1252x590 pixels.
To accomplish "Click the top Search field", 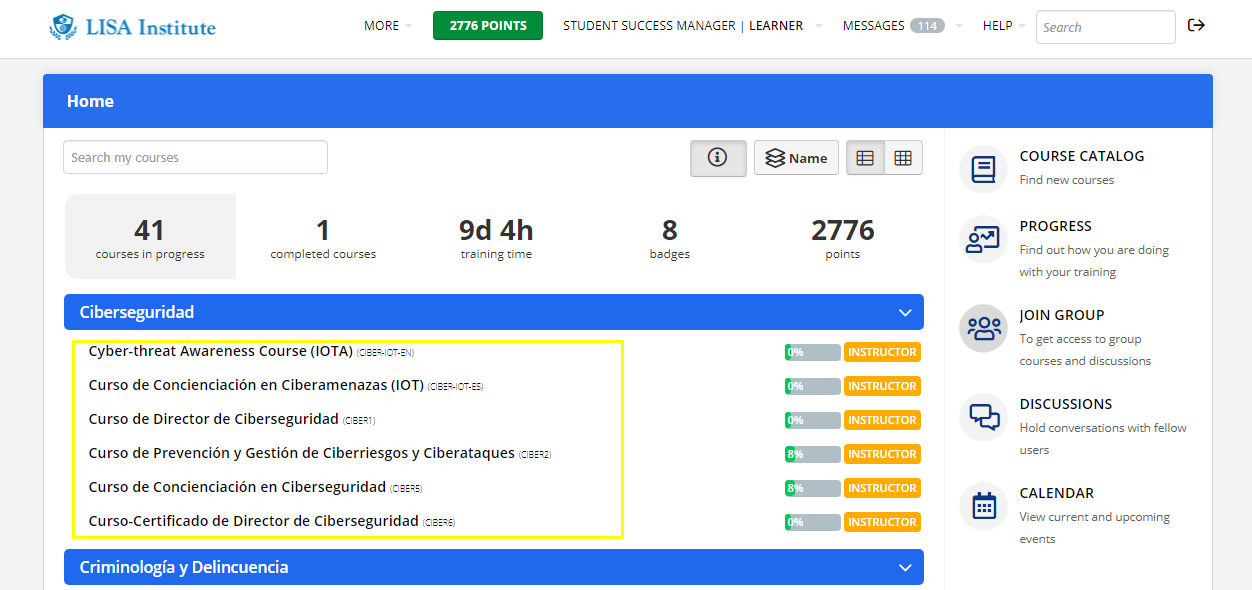I will (x=1106, y=27).
